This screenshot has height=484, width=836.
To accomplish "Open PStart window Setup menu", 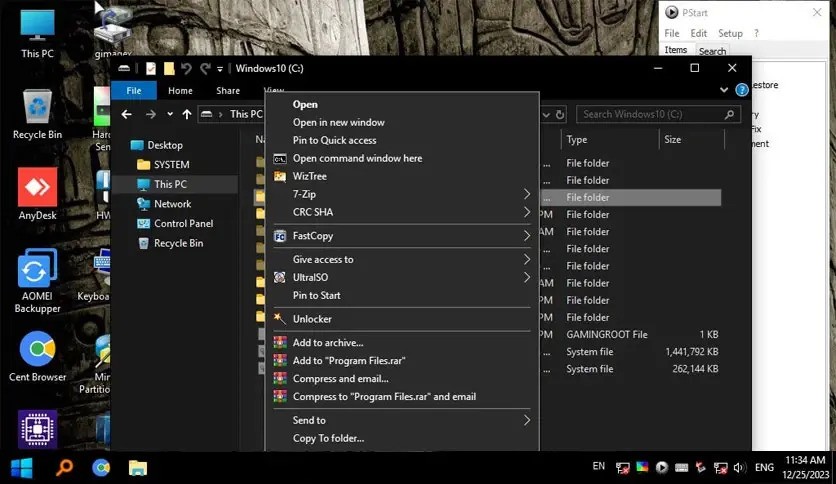I will [x=730, y=33].
